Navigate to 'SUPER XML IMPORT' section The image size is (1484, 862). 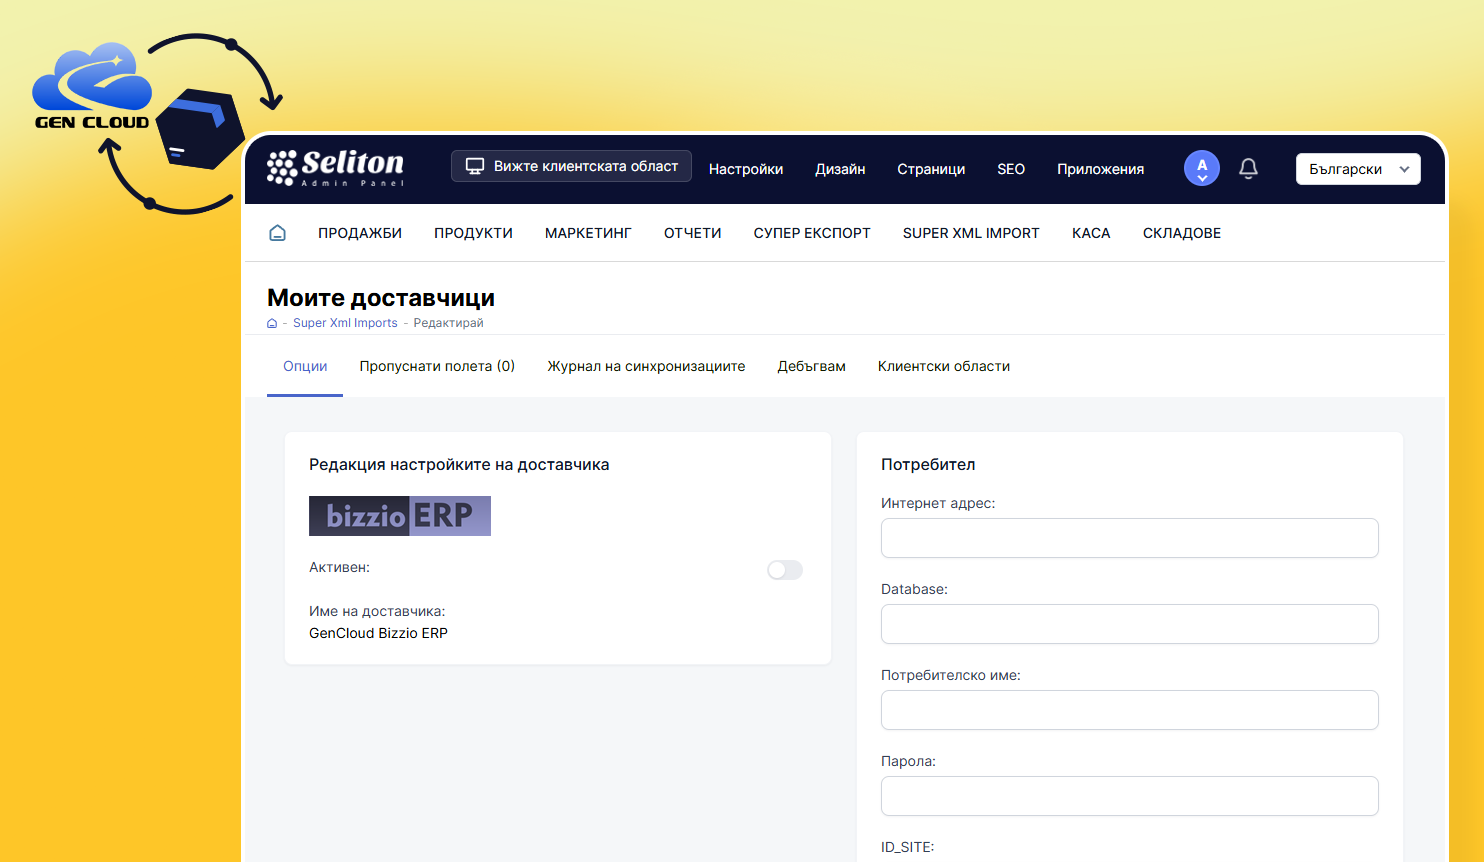coord(970,232)
